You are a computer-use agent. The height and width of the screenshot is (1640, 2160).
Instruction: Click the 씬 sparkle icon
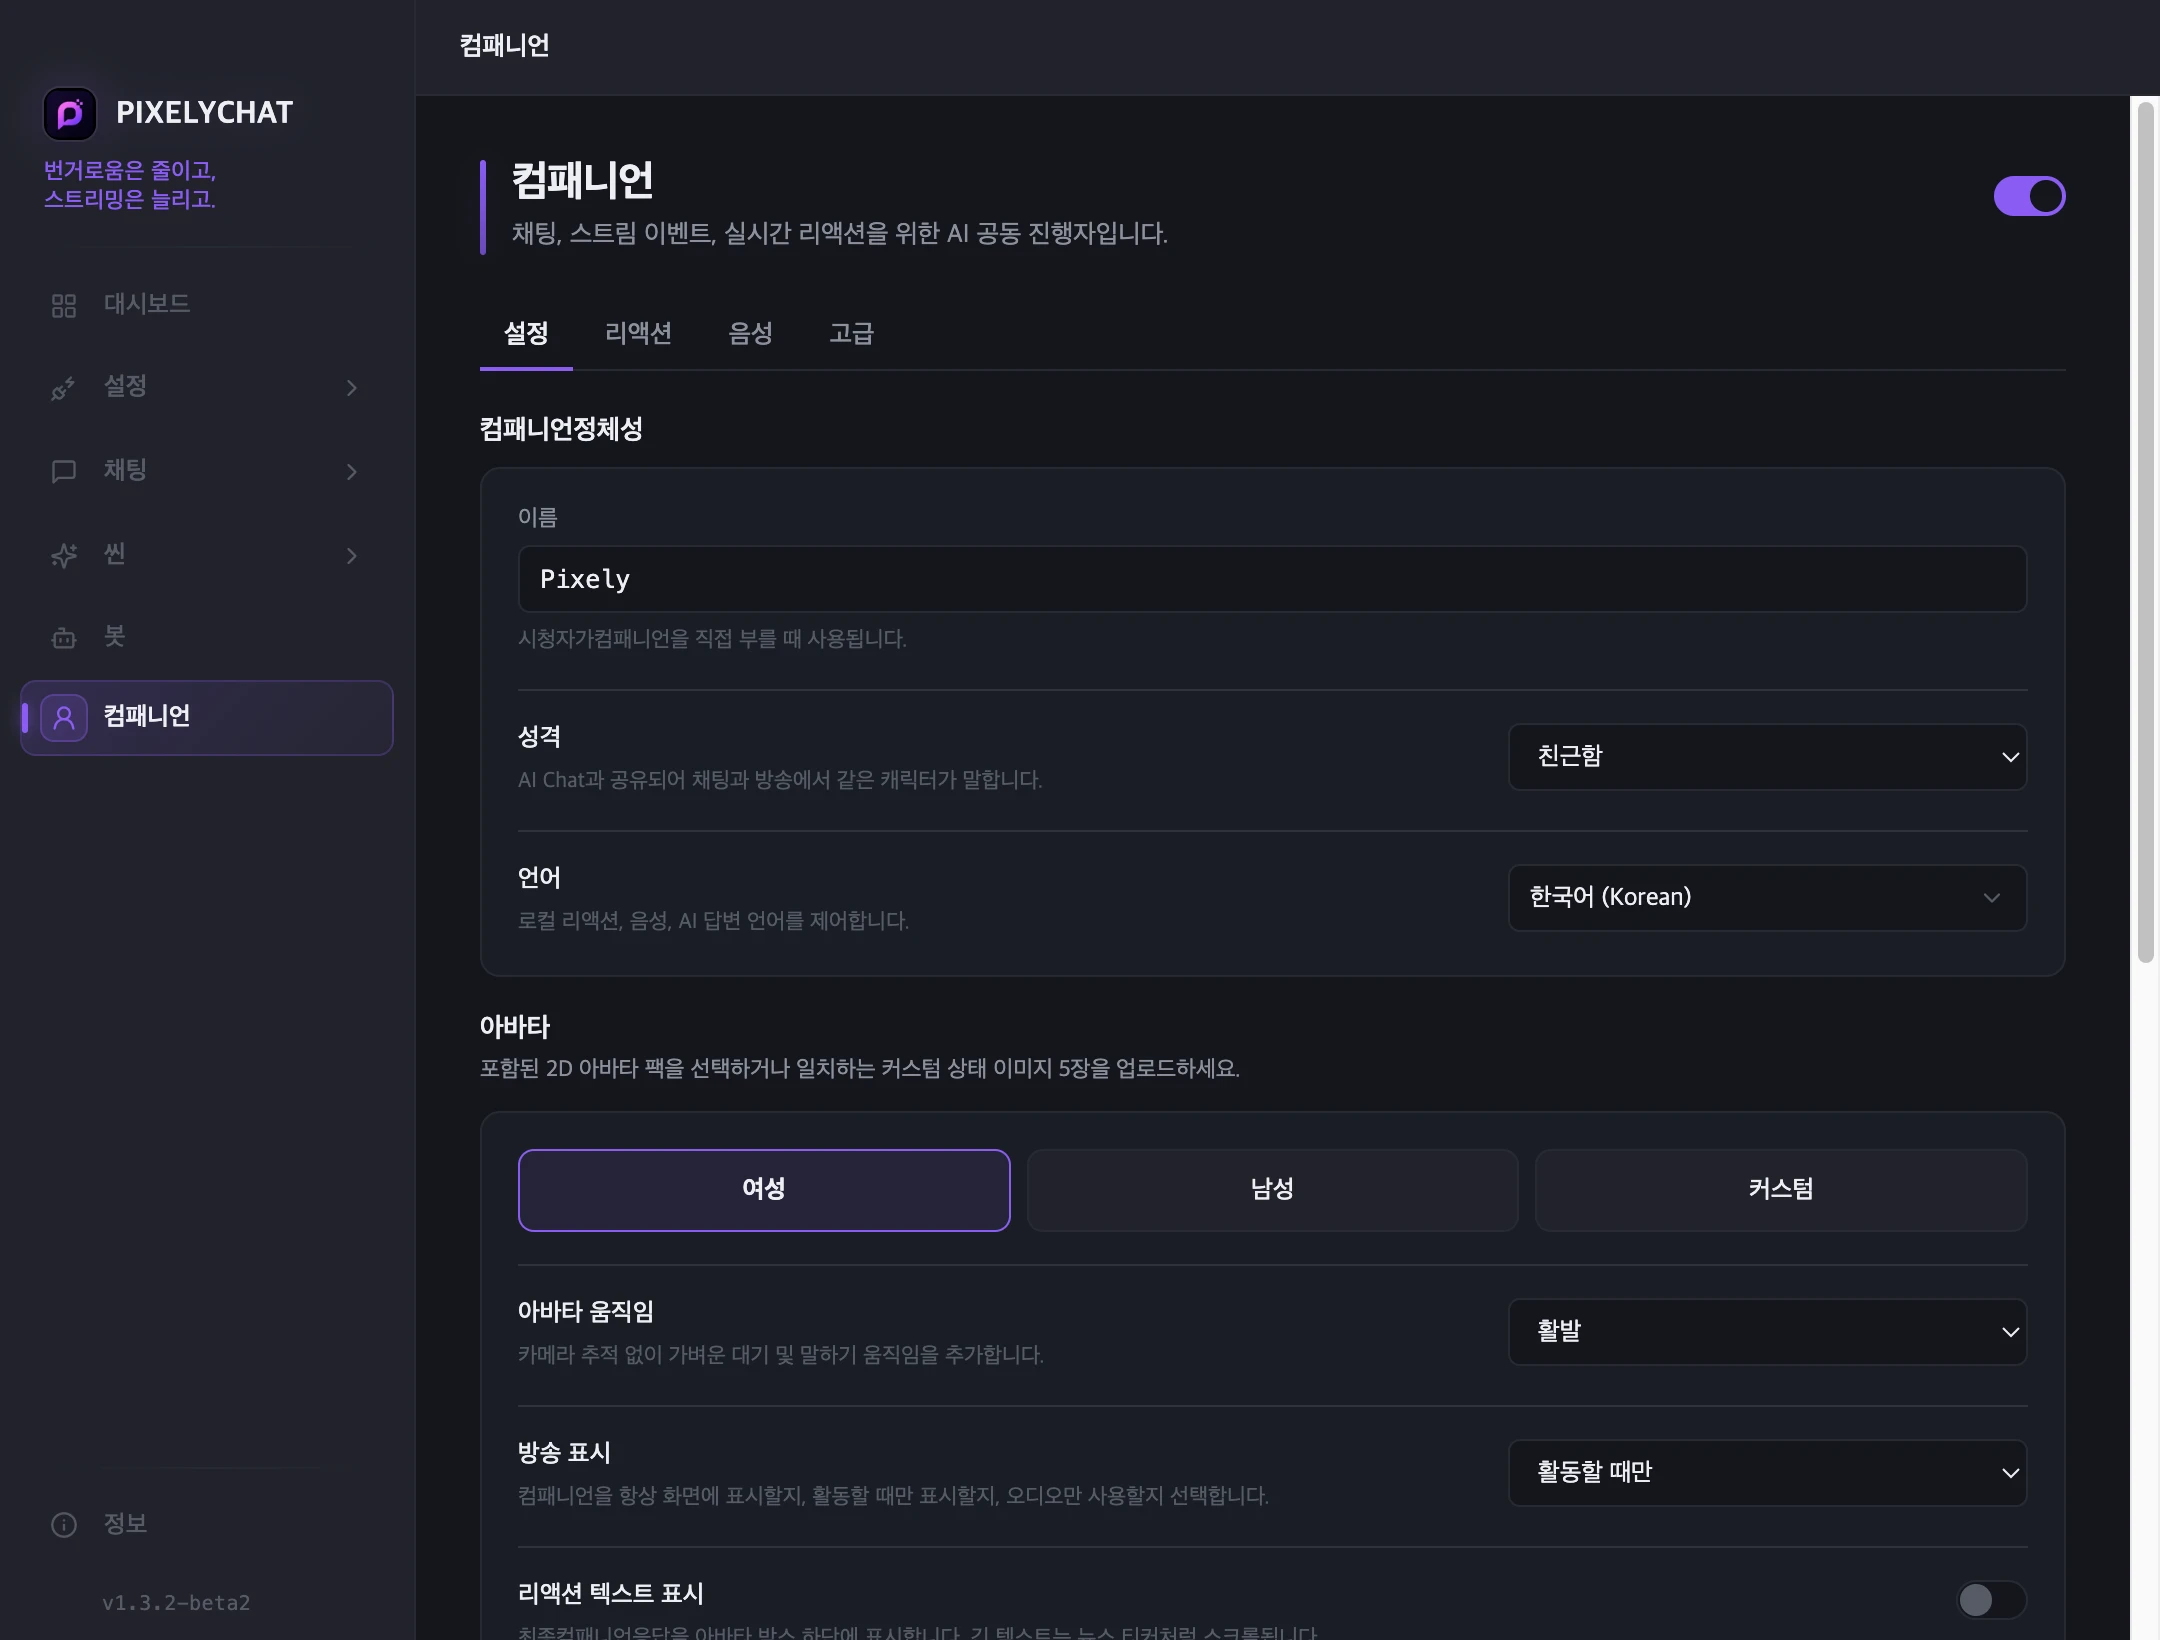[x=64, y=555]
